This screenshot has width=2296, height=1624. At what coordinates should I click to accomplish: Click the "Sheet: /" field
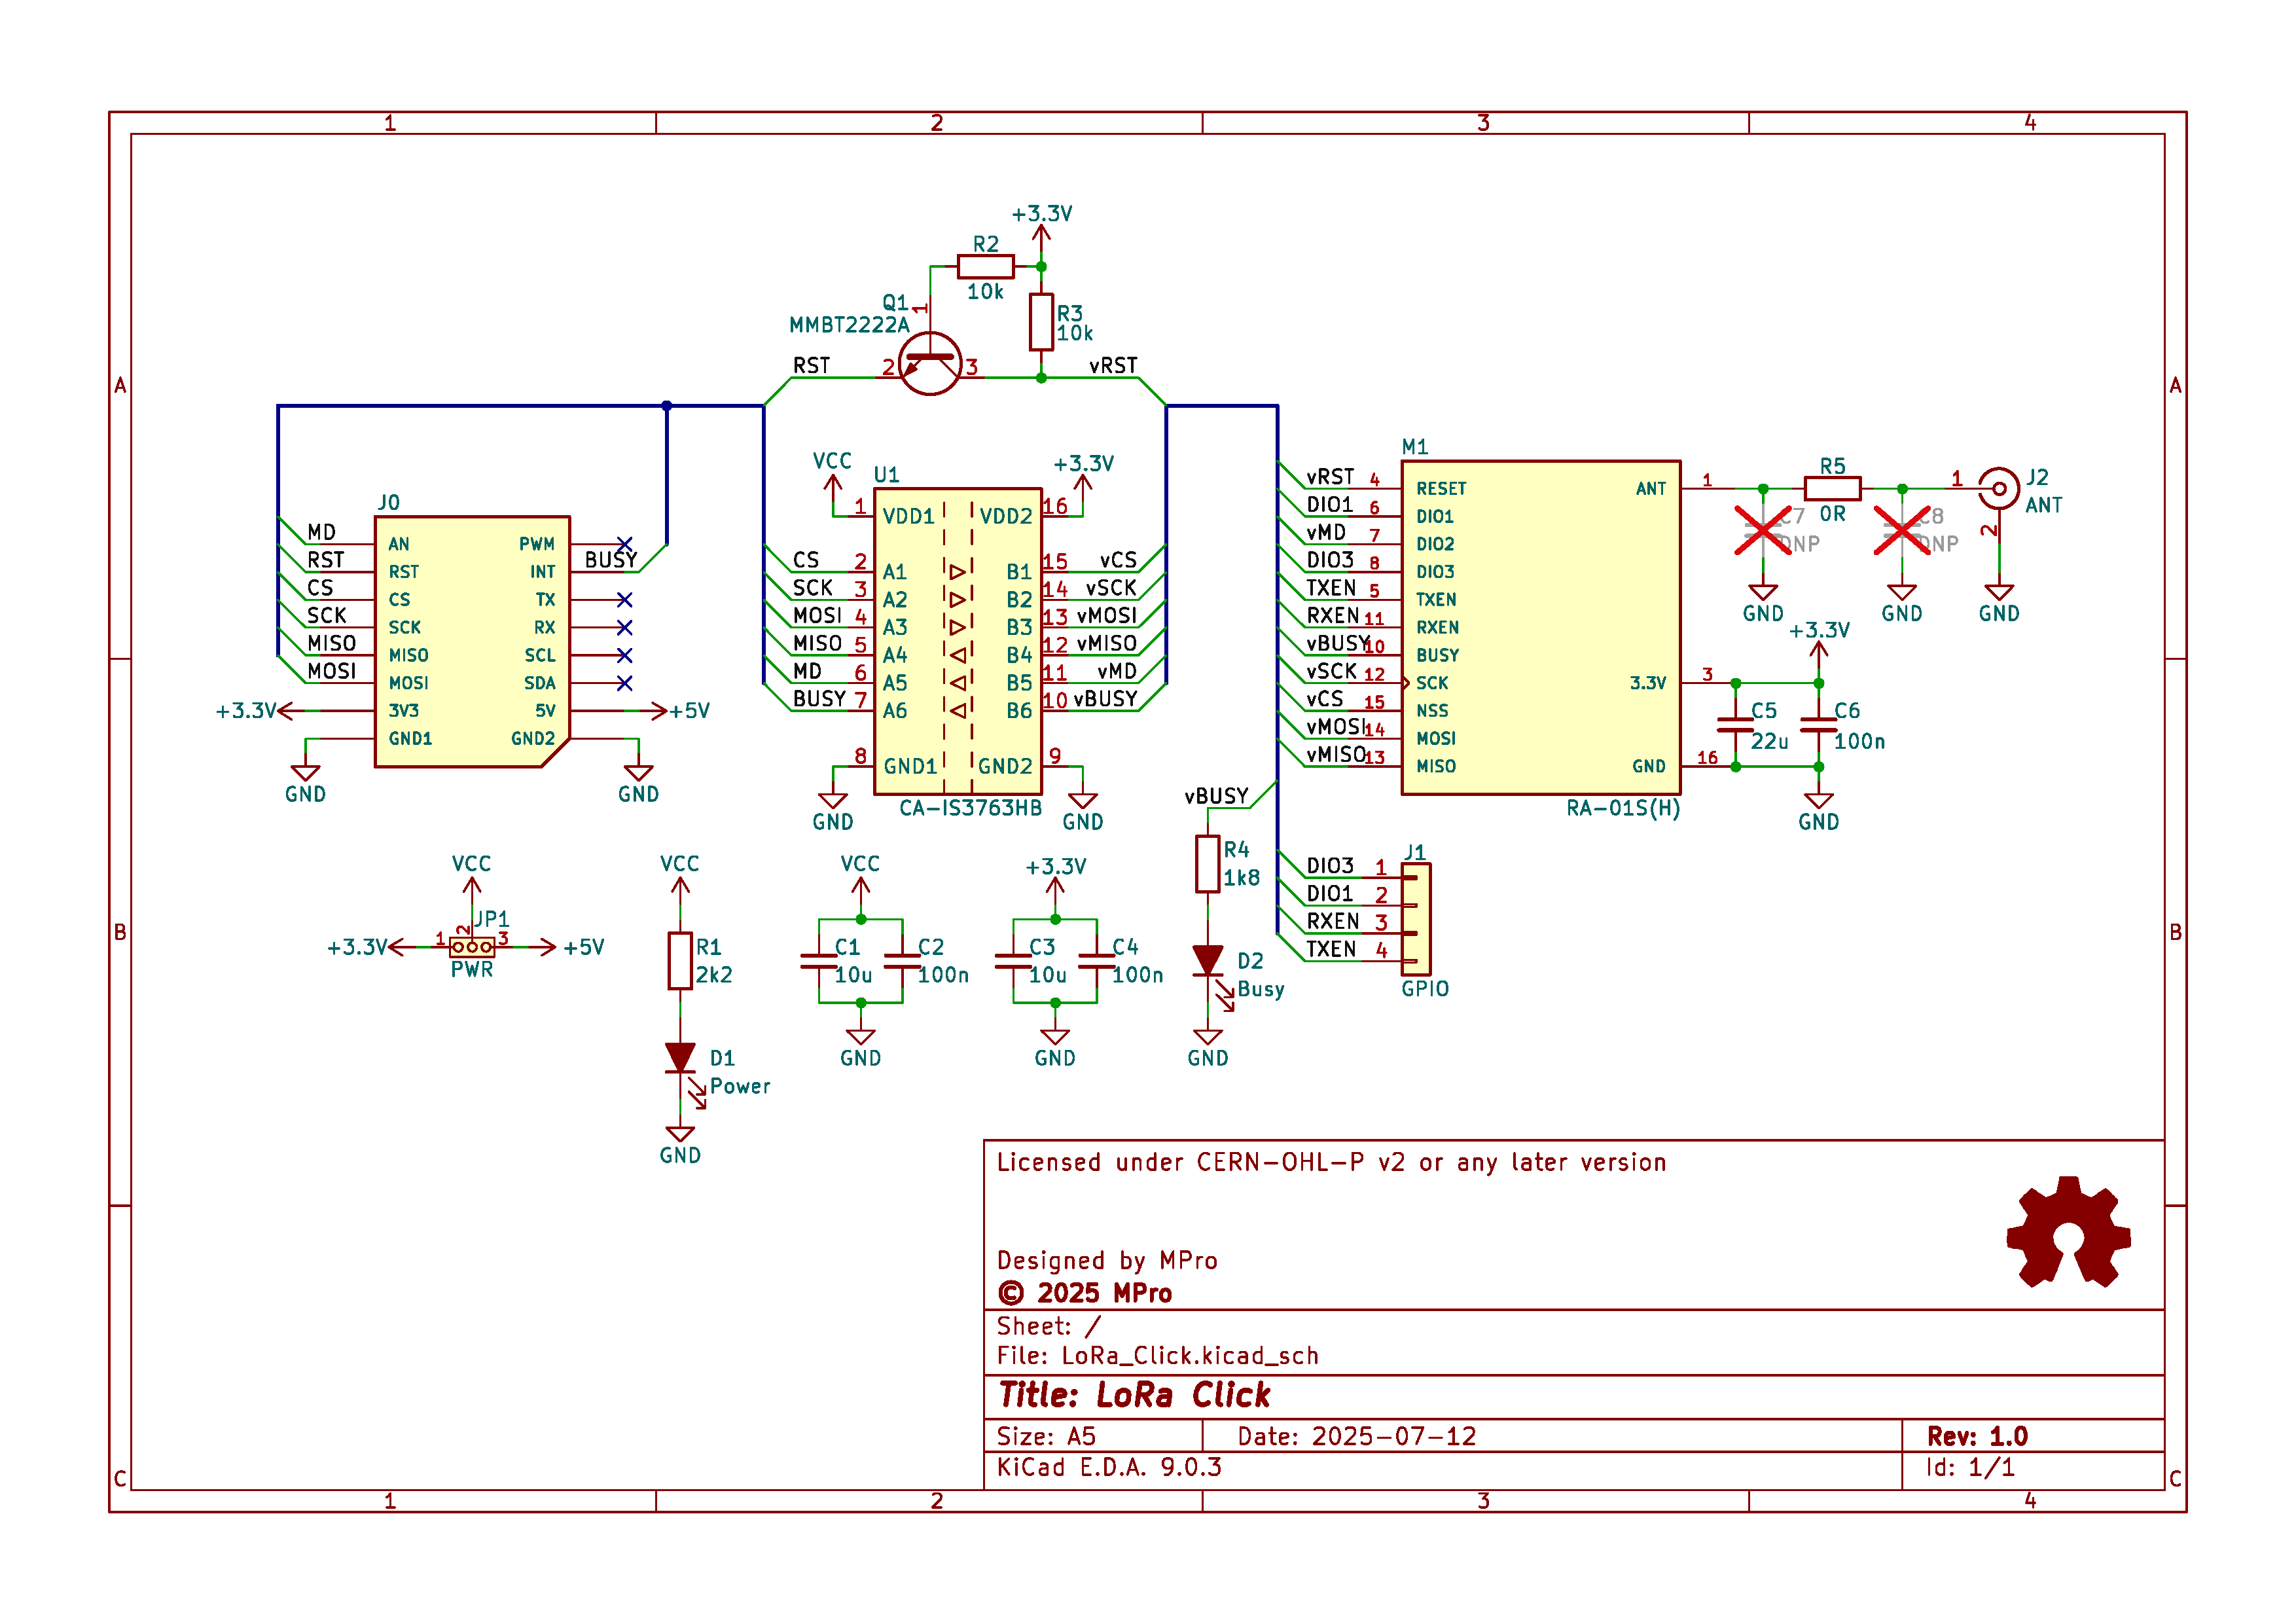[1048, 1326]
